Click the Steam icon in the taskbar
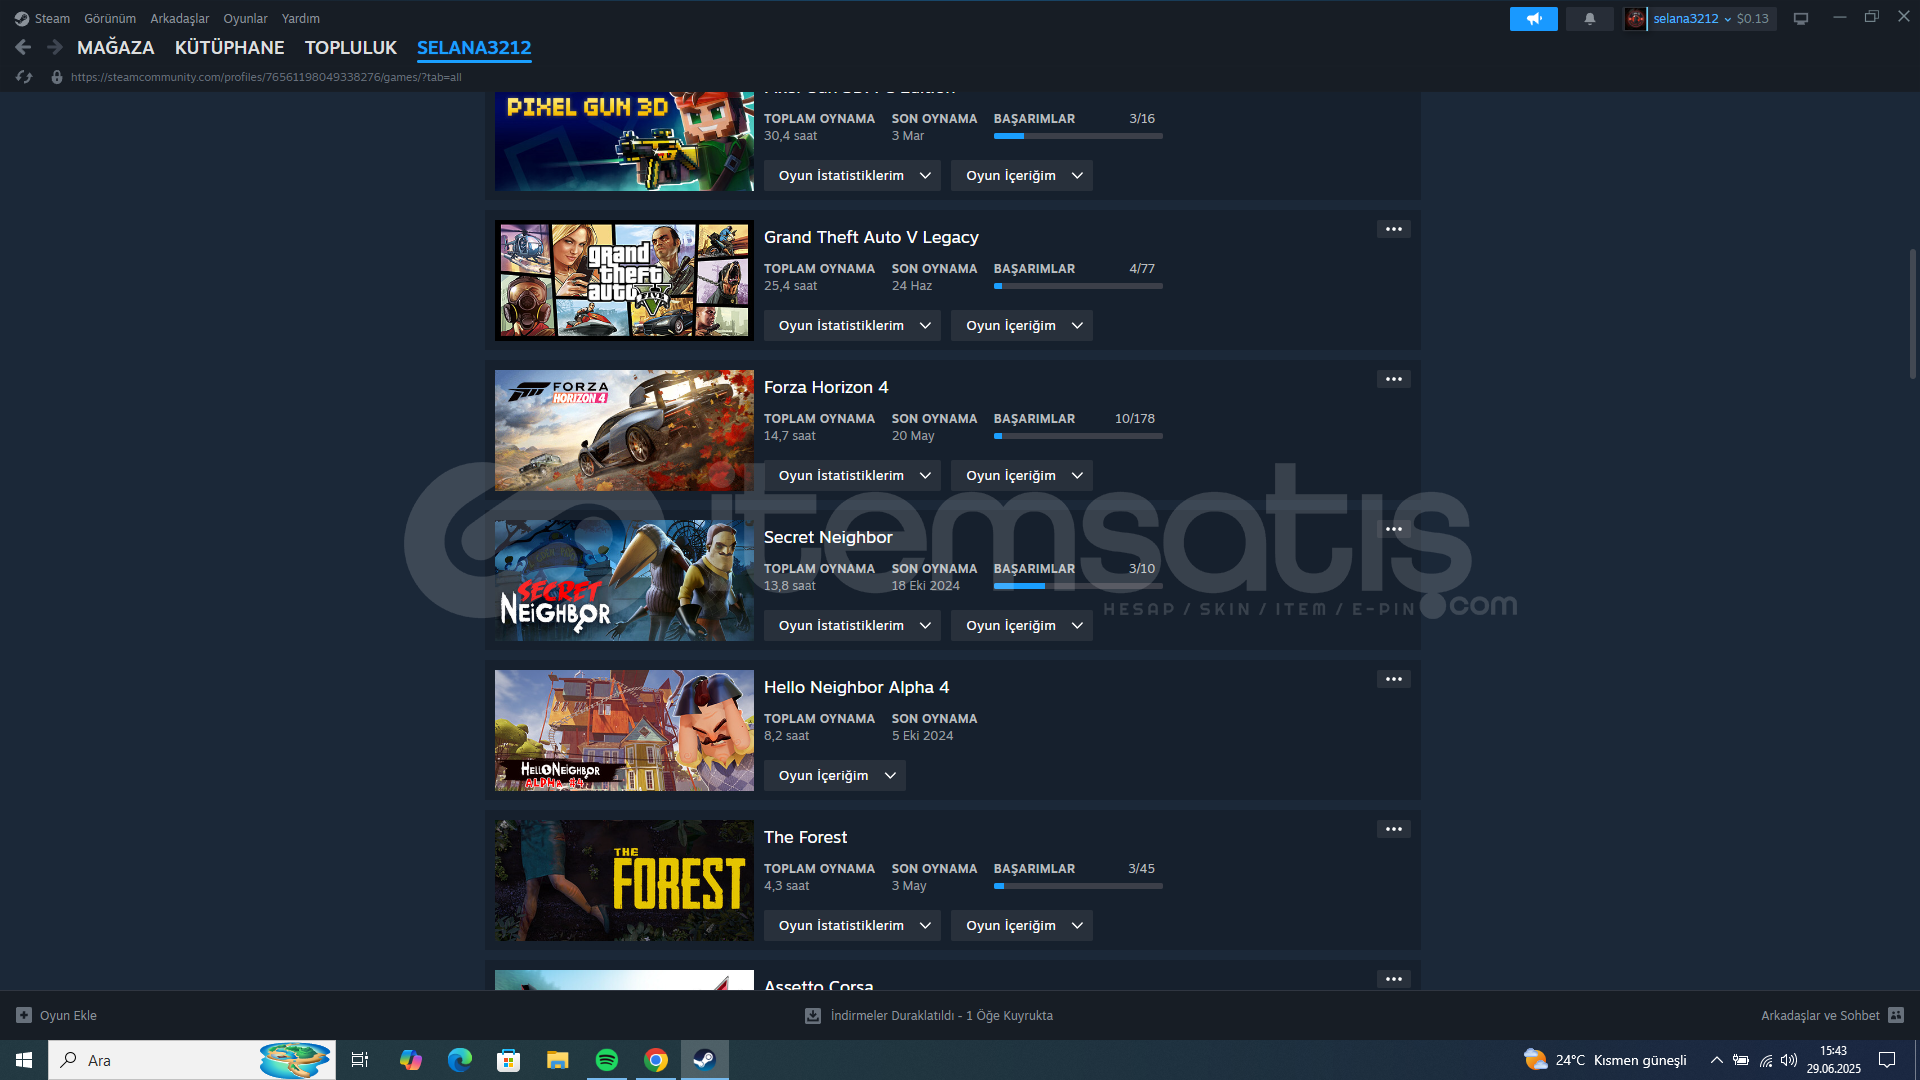The width and height of the screenshot is (1920, 1080). tap(705, 1060)
